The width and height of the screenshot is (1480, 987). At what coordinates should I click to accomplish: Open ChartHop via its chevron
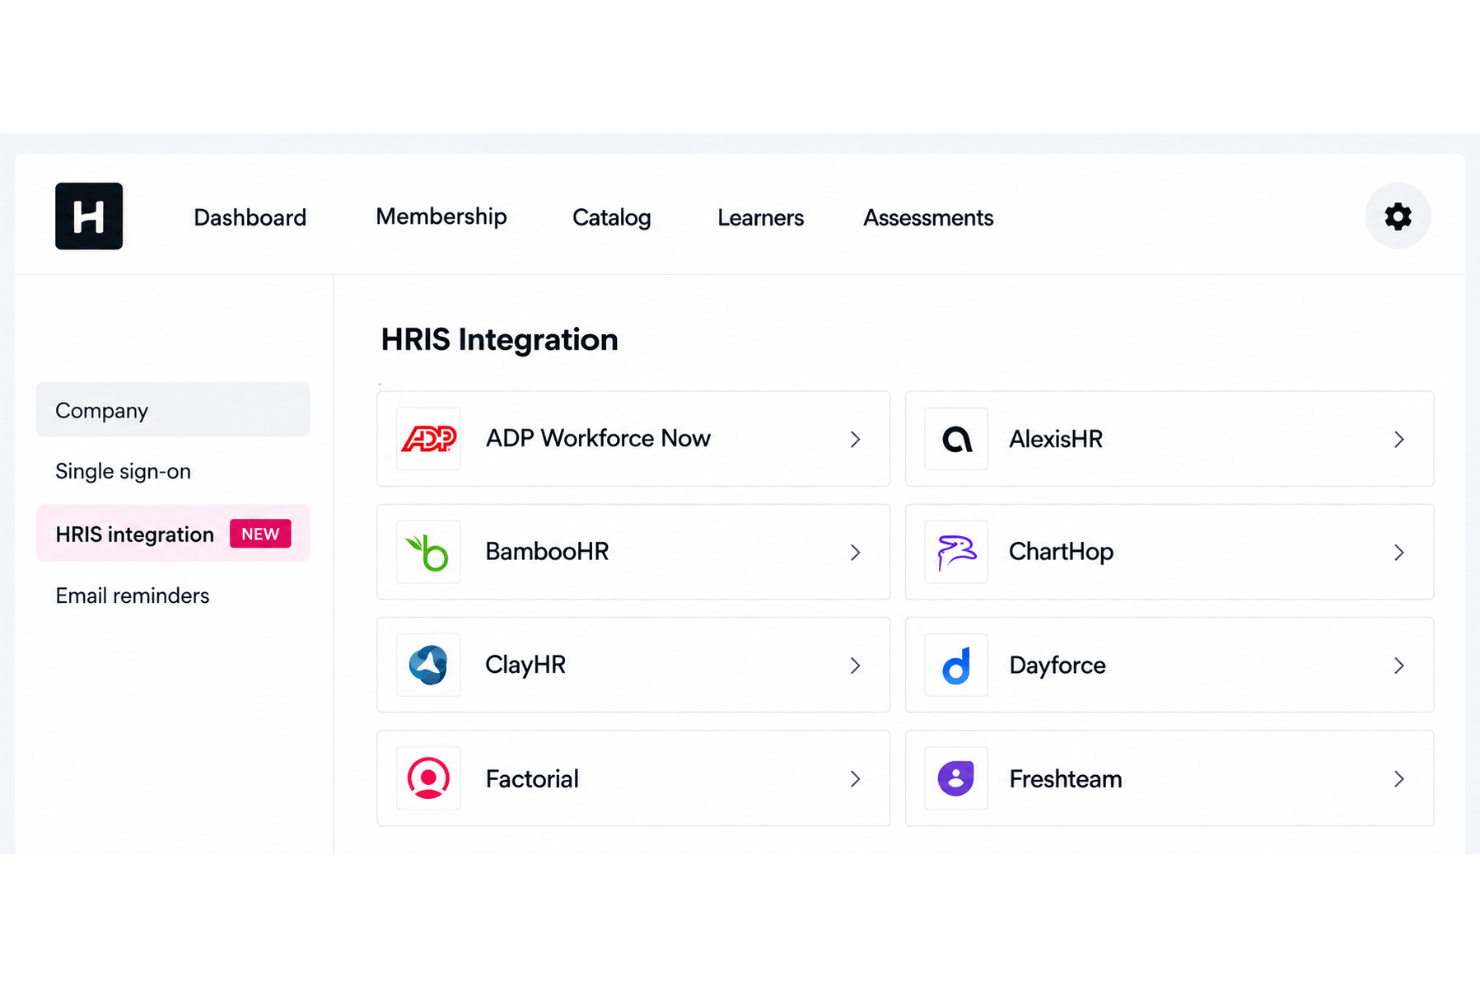[1399, 552]
